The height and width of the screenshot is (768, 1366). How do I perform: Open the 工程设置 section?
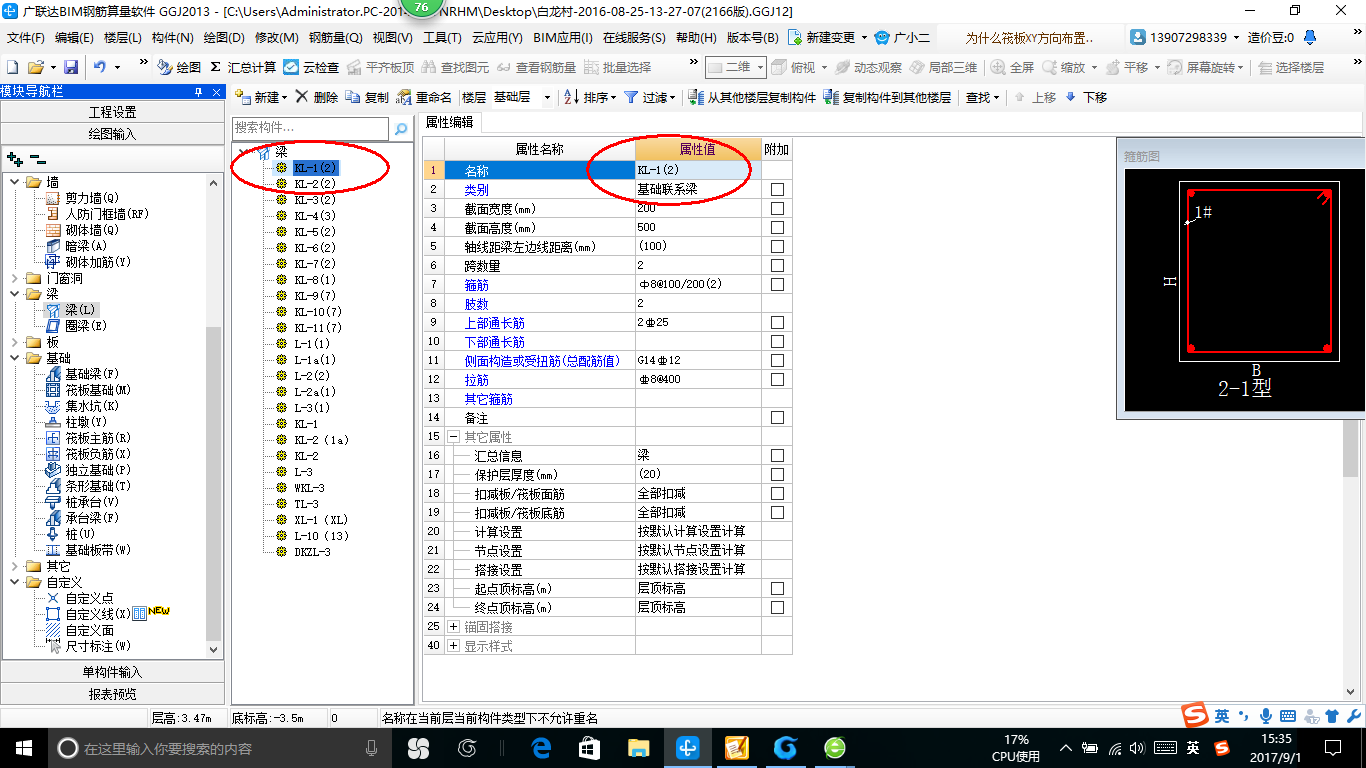point(112,112)
